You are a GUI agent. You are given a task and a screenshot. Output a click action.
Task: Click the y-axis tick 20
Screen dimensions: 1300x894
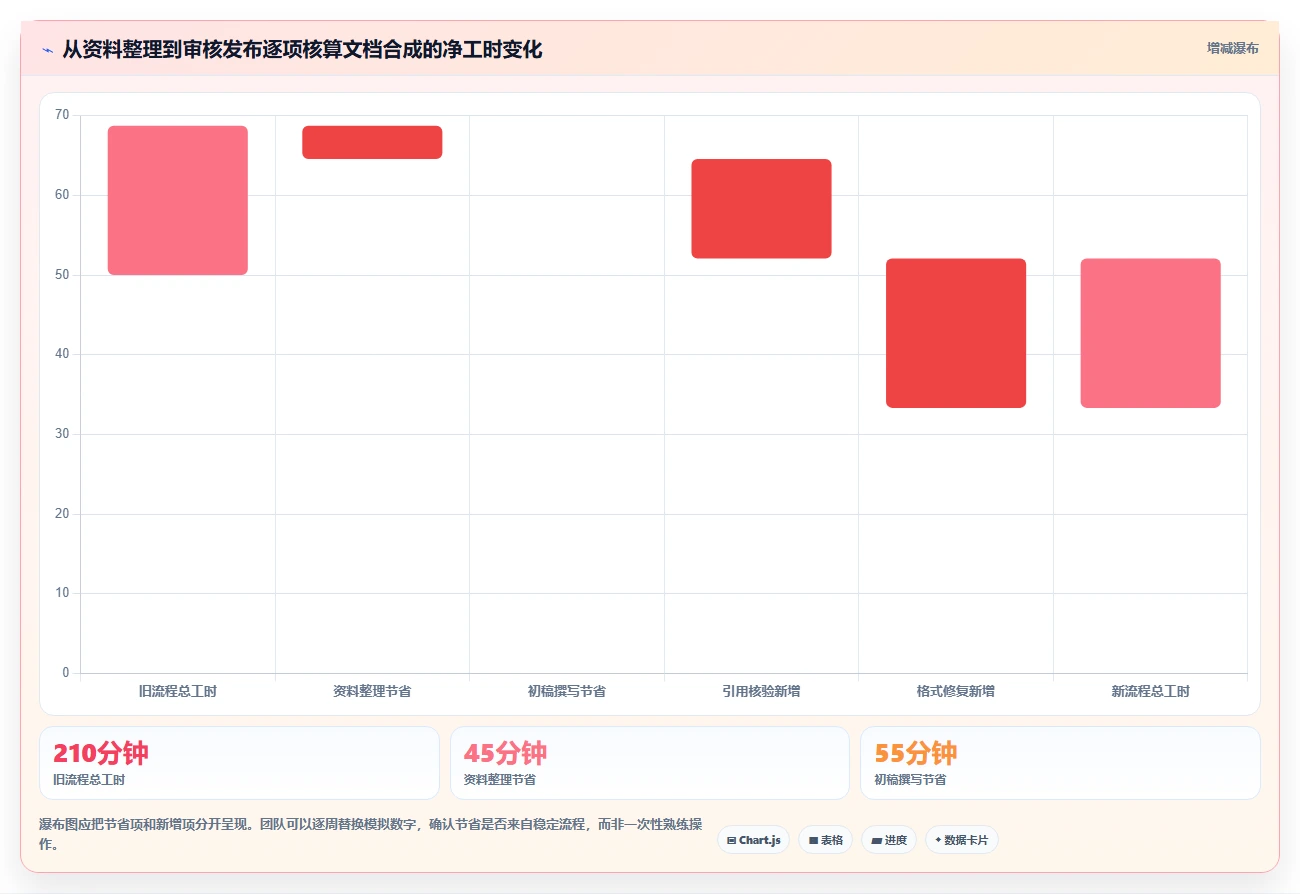tap(62, 514)
